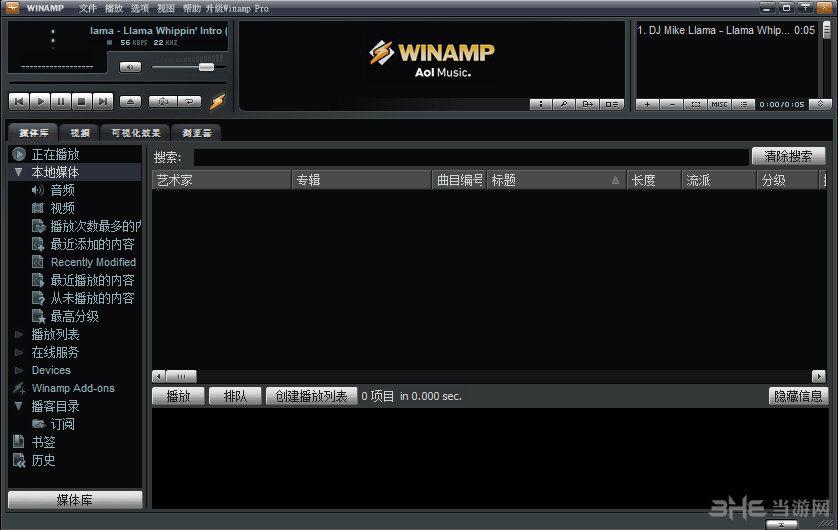Open 历史 in the sidebar

(x=43, y=461)
